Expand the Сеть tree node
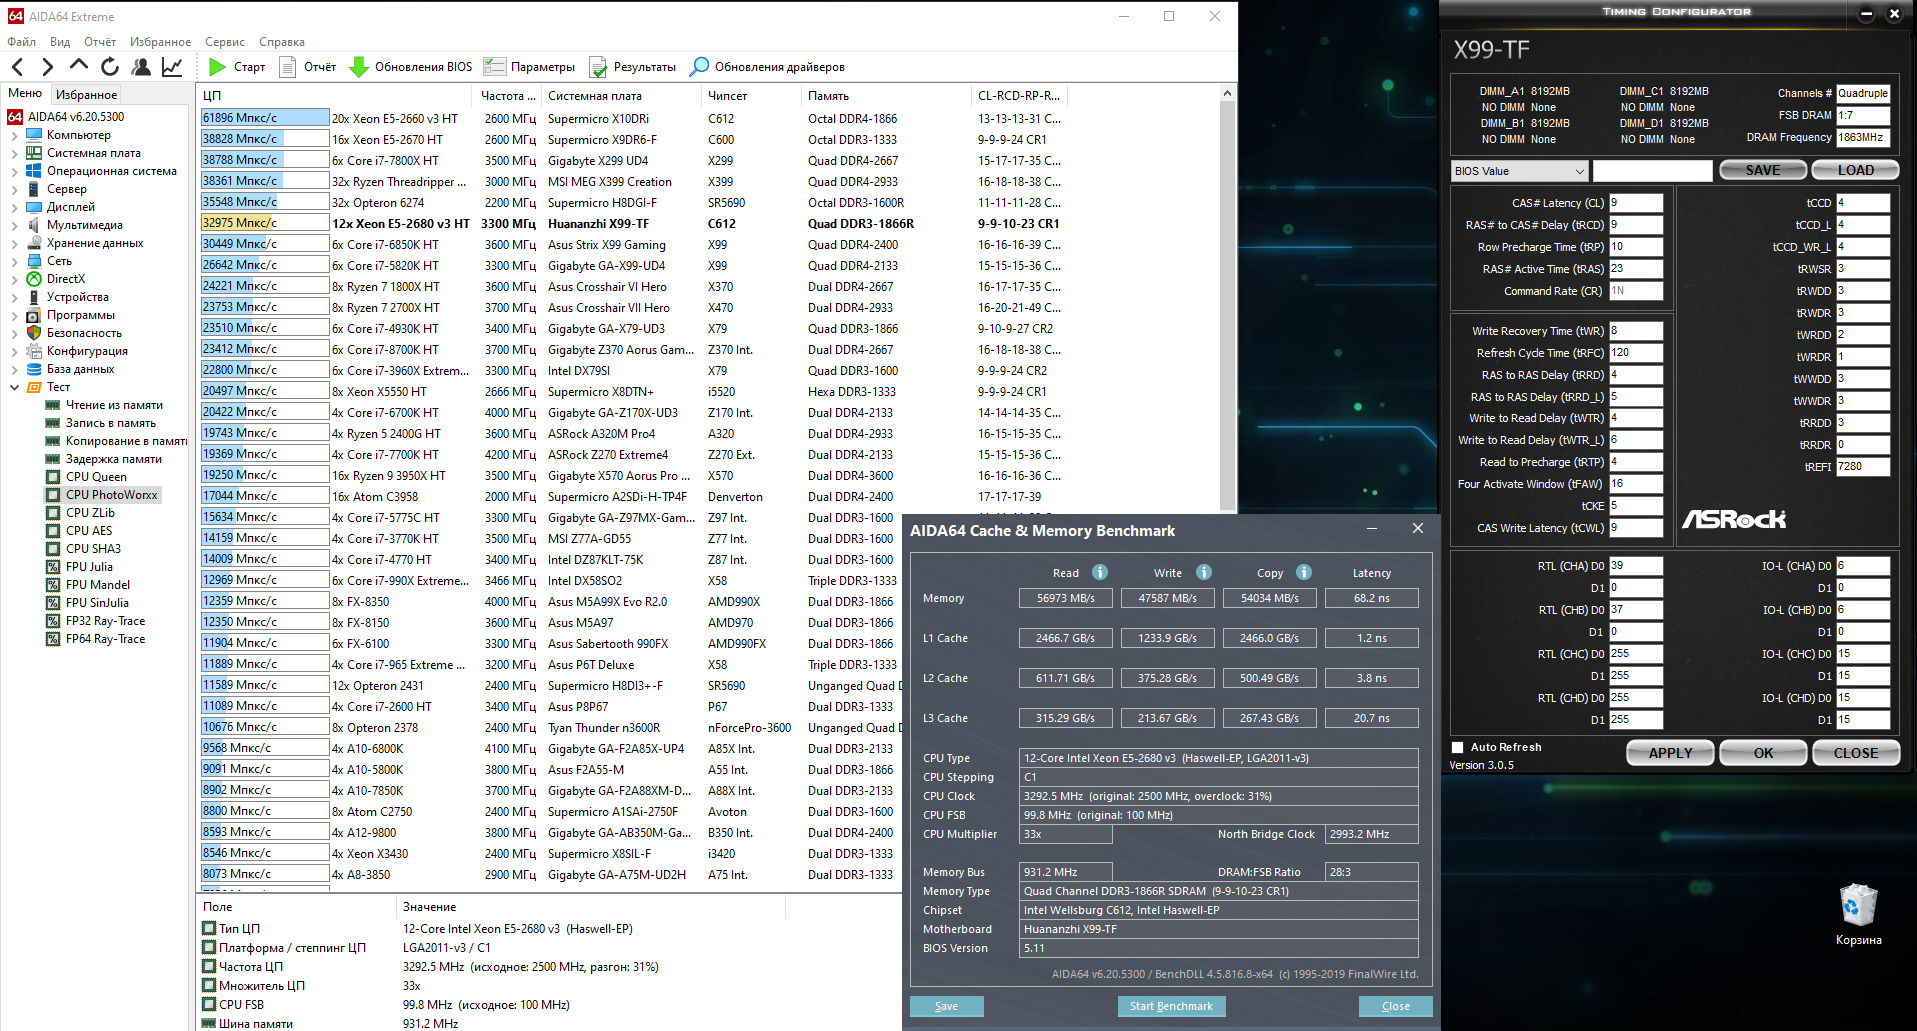Screen dimensions: 1917x1031 pos(14,261)
